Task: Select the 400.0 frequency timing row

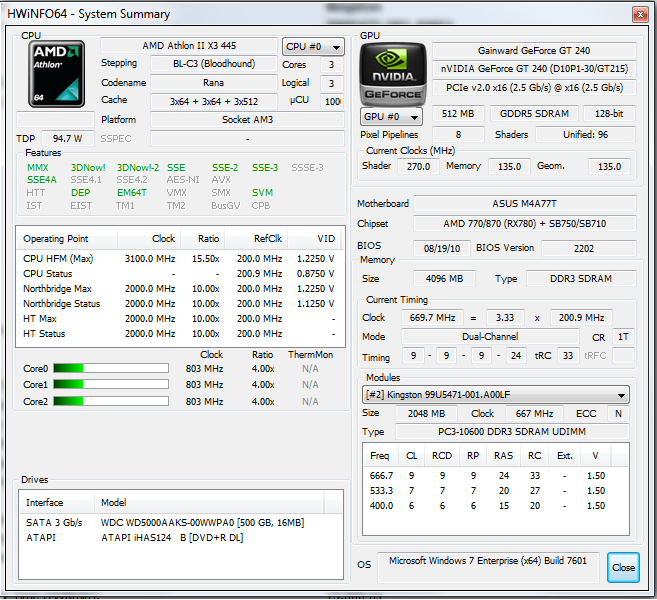Action: [x=495, y=506]
